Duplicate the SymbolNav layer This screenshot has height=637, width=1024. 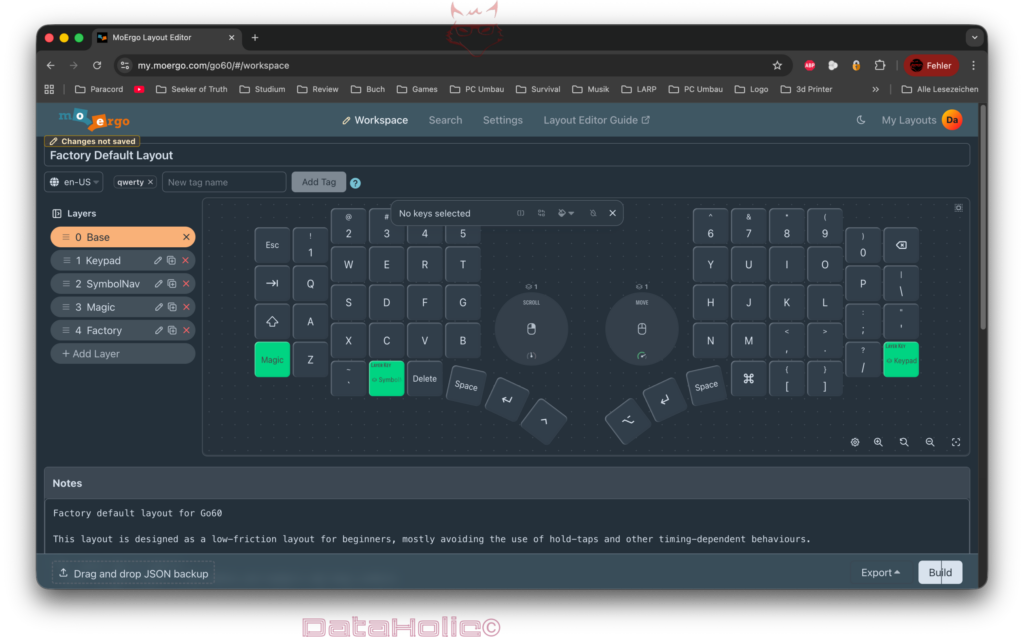172,284
